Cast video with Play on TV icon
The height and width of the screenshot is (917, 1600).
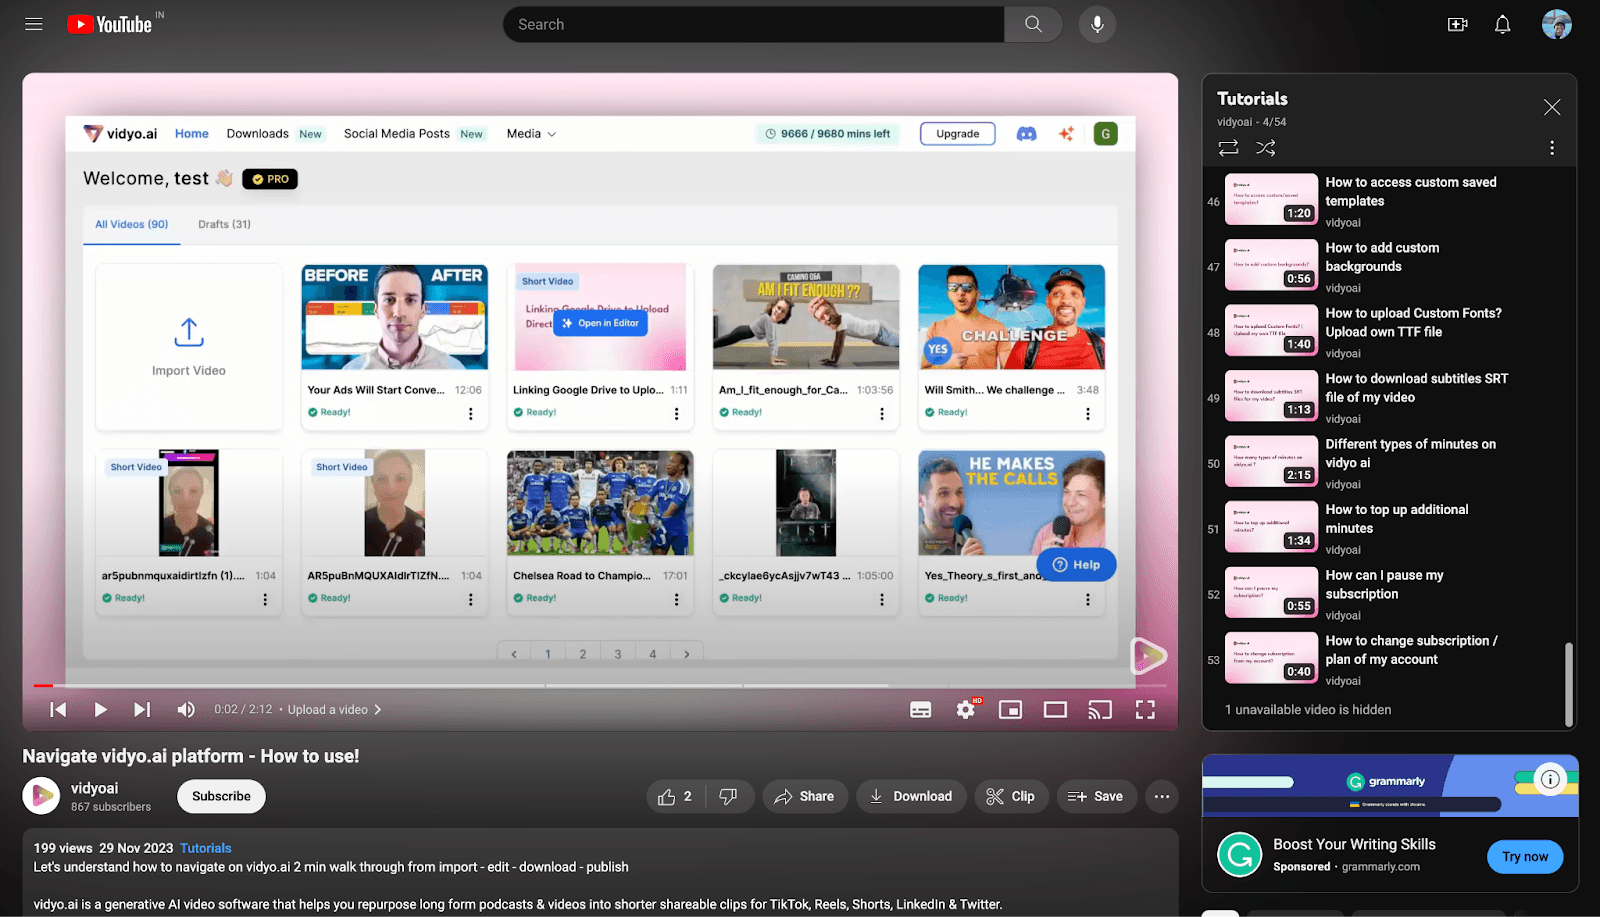point(1100,709)
